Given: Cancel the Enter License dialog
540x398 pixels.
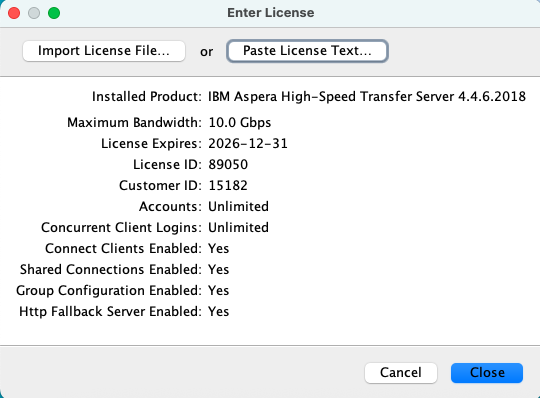Looking at the screenshot, I should tap(401, 373).
